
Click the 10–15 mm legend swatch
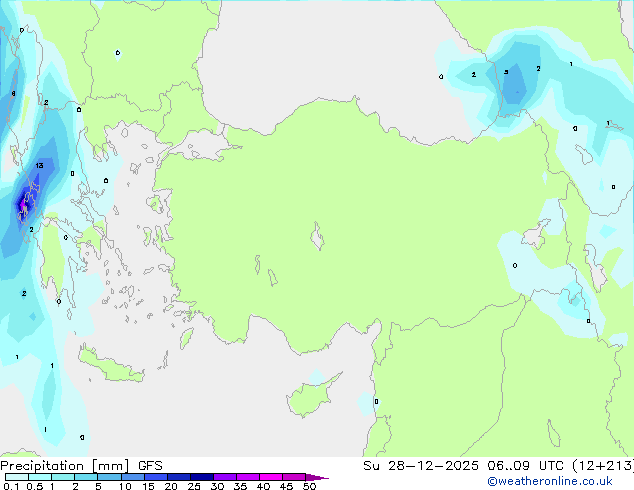point(132,477)
